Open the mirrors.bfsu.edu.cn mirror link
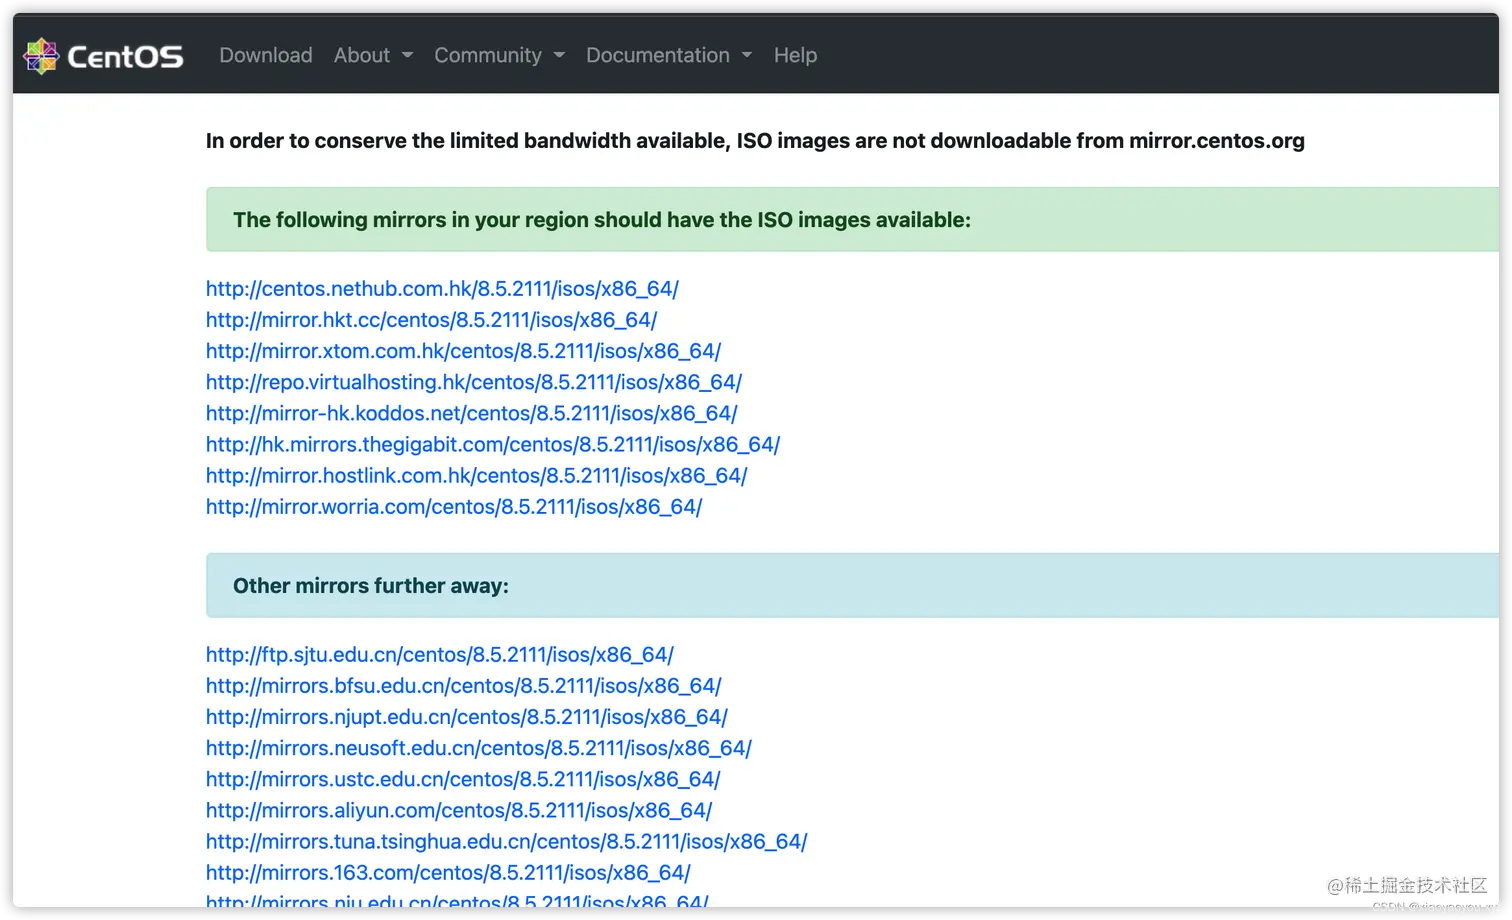 click(463, 686)
